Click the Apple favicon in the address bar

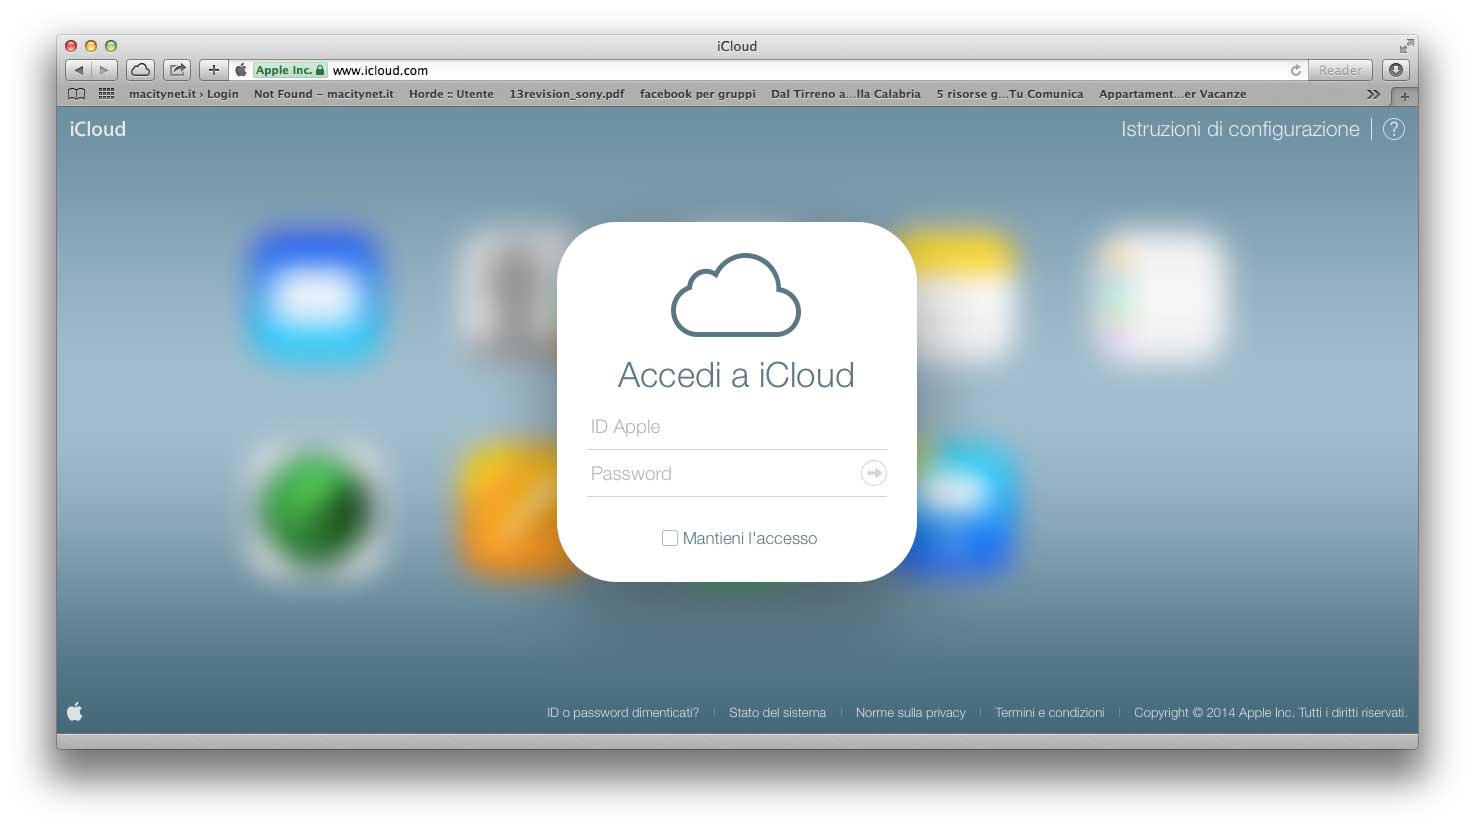pos(240,70)
